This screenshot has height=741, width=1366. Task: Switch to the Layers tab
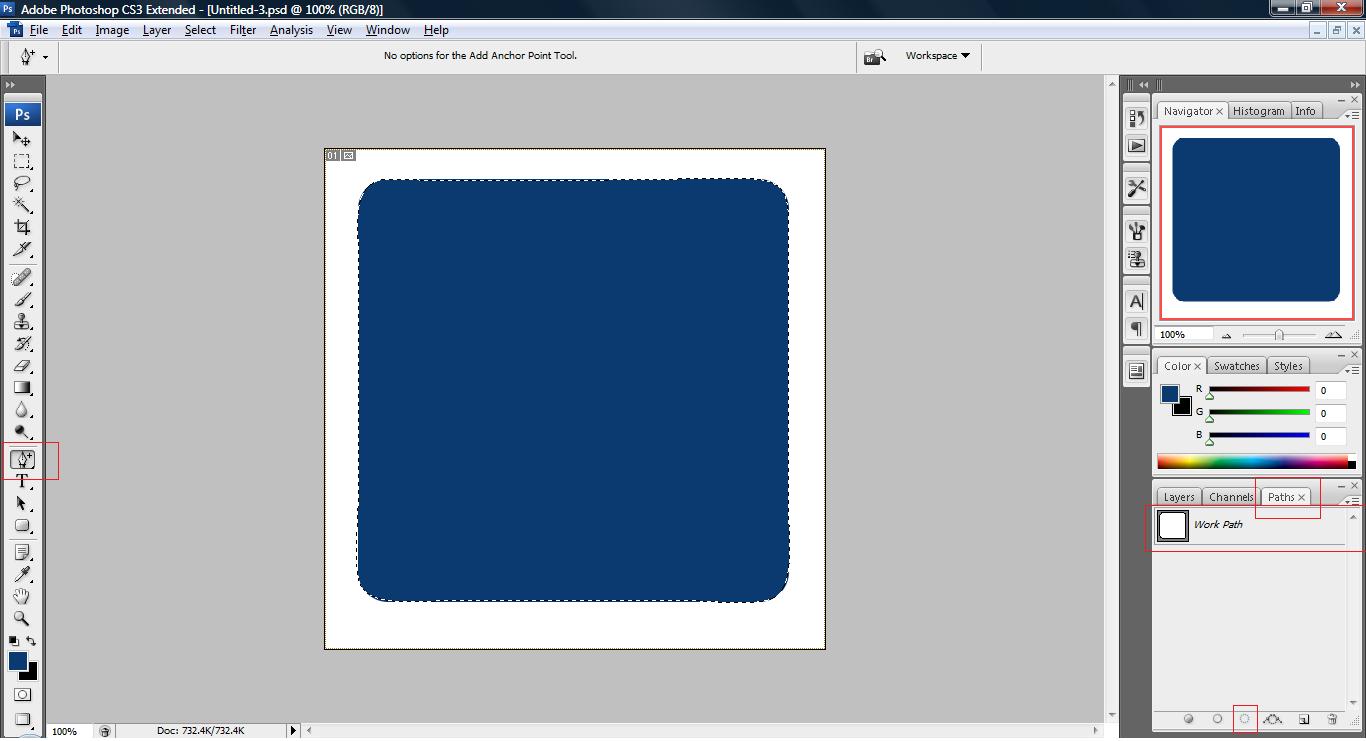(x=1178, y=497)
